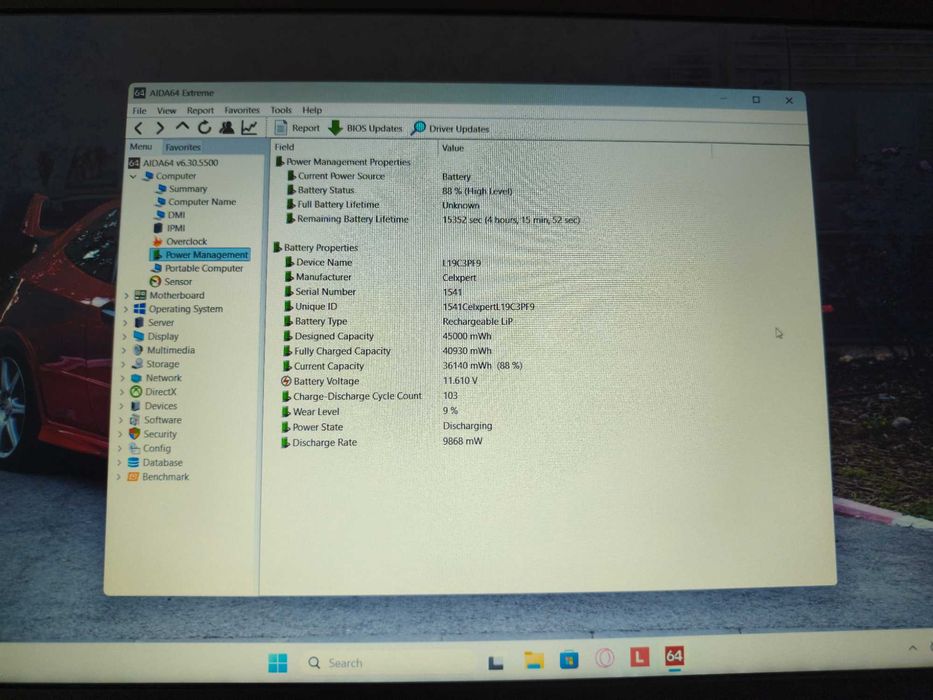
Task: Open the Help menu
Action: (x=312, y=110)
